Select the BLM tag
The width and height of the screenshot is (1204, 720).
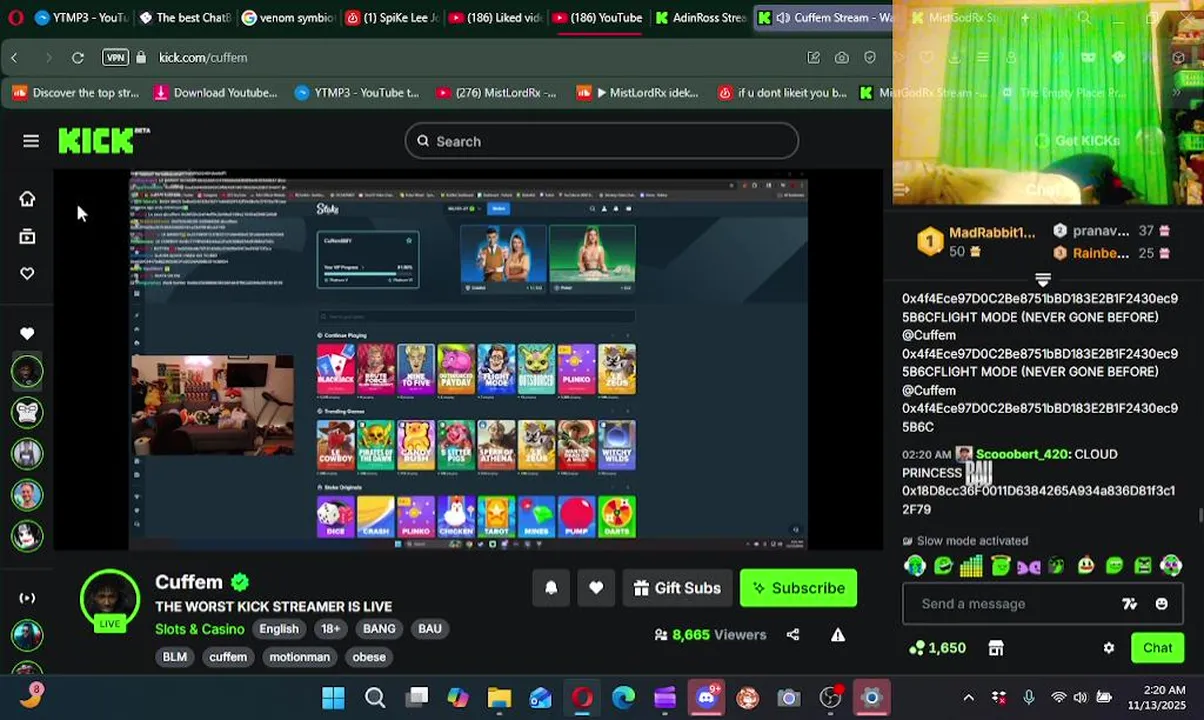[175, 657]
